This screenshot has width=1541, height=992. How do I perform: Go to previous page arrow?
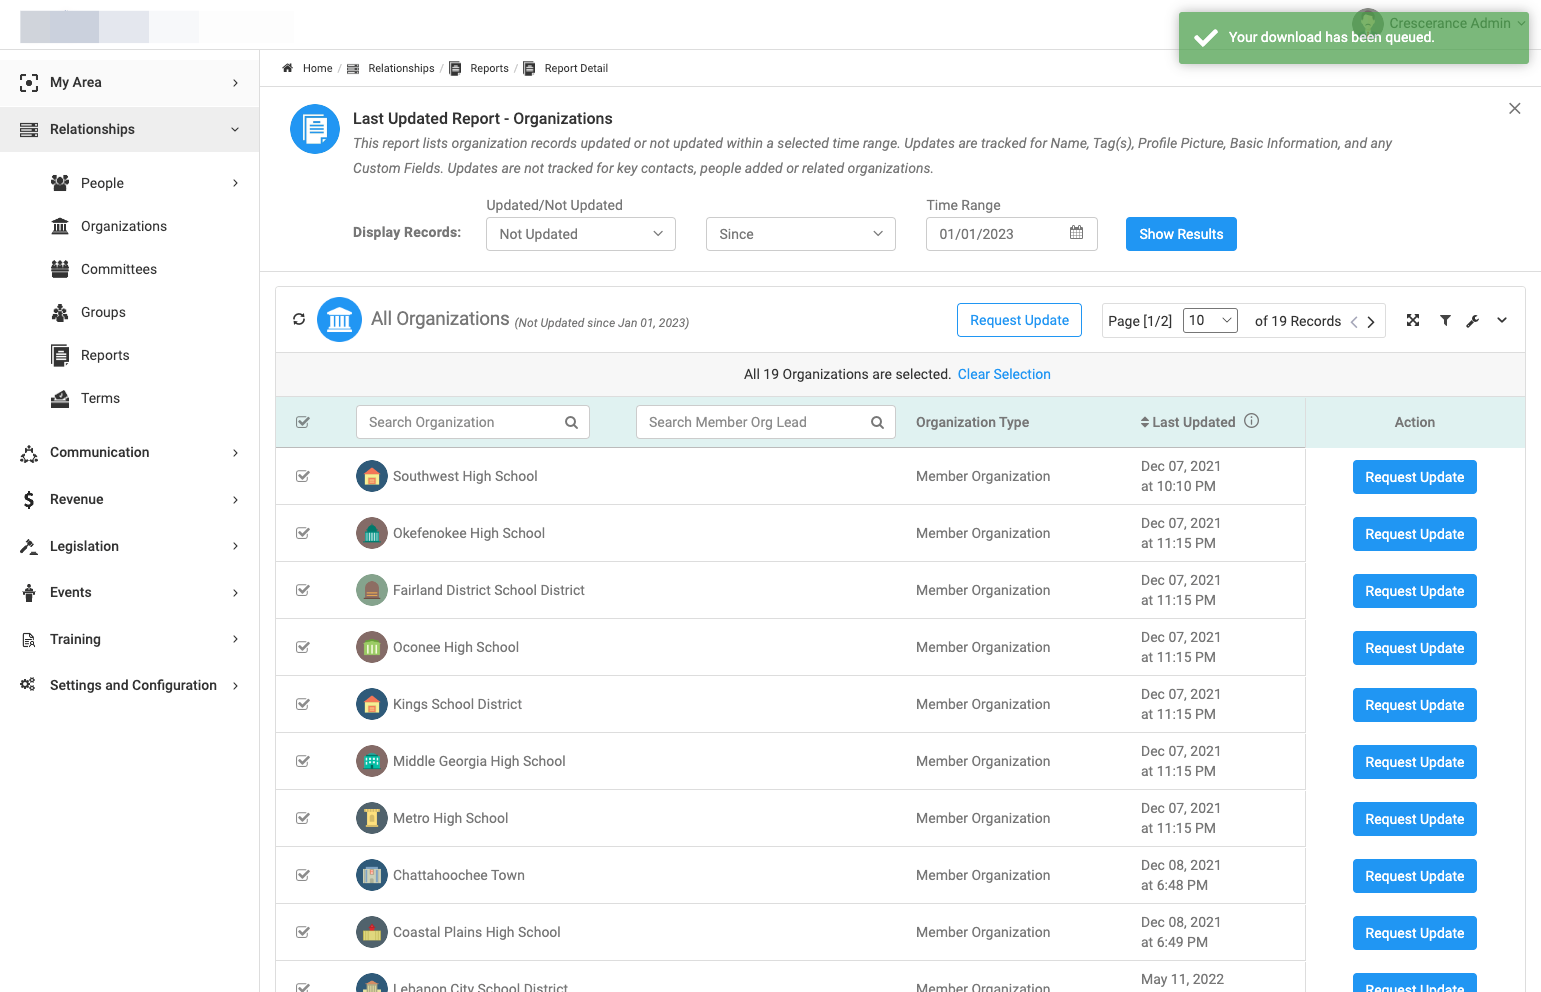pyautogui.click(x=1354, y=322)
